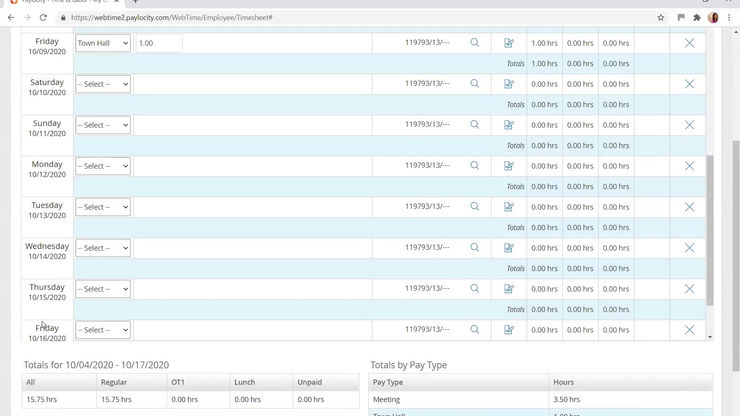Image resolution: width=740 pixels, height=416 pixels.
Task: Open job lookup for Wednesday 10/14/2020
Action: point(475,247)
